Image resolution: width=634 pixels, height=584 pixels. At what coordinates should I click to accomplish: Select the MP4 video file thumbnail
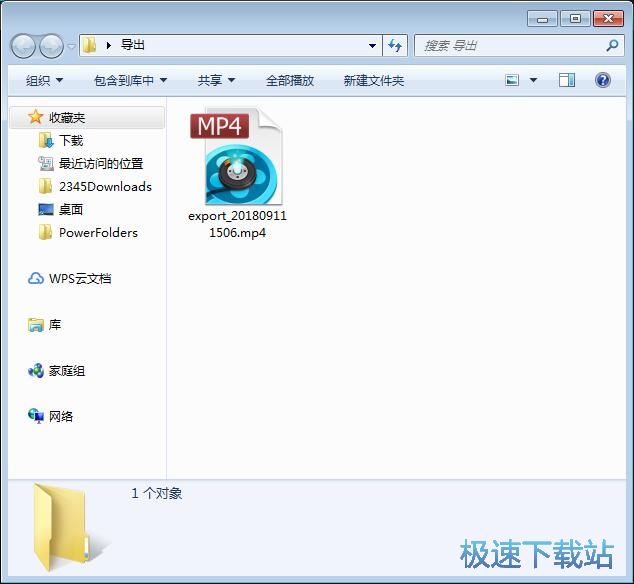237,157
